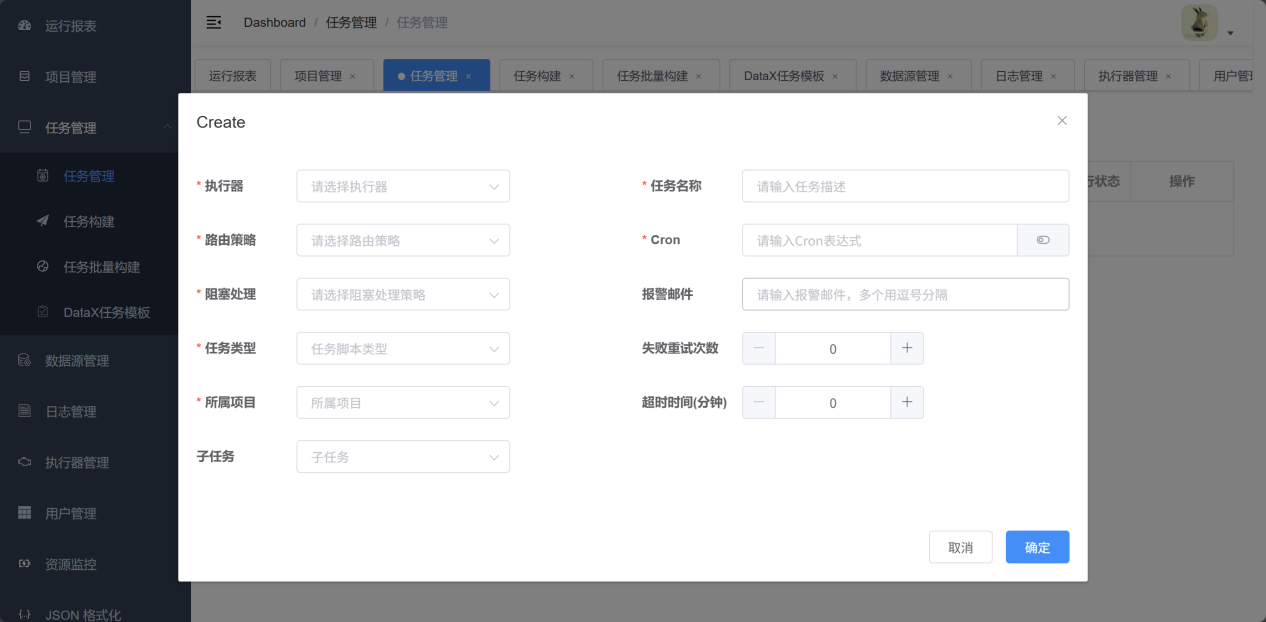This screenshot has width=1266, height=622.
Task: Click the 运行报表 dashboard icon in sidebar
Action: 25,26
